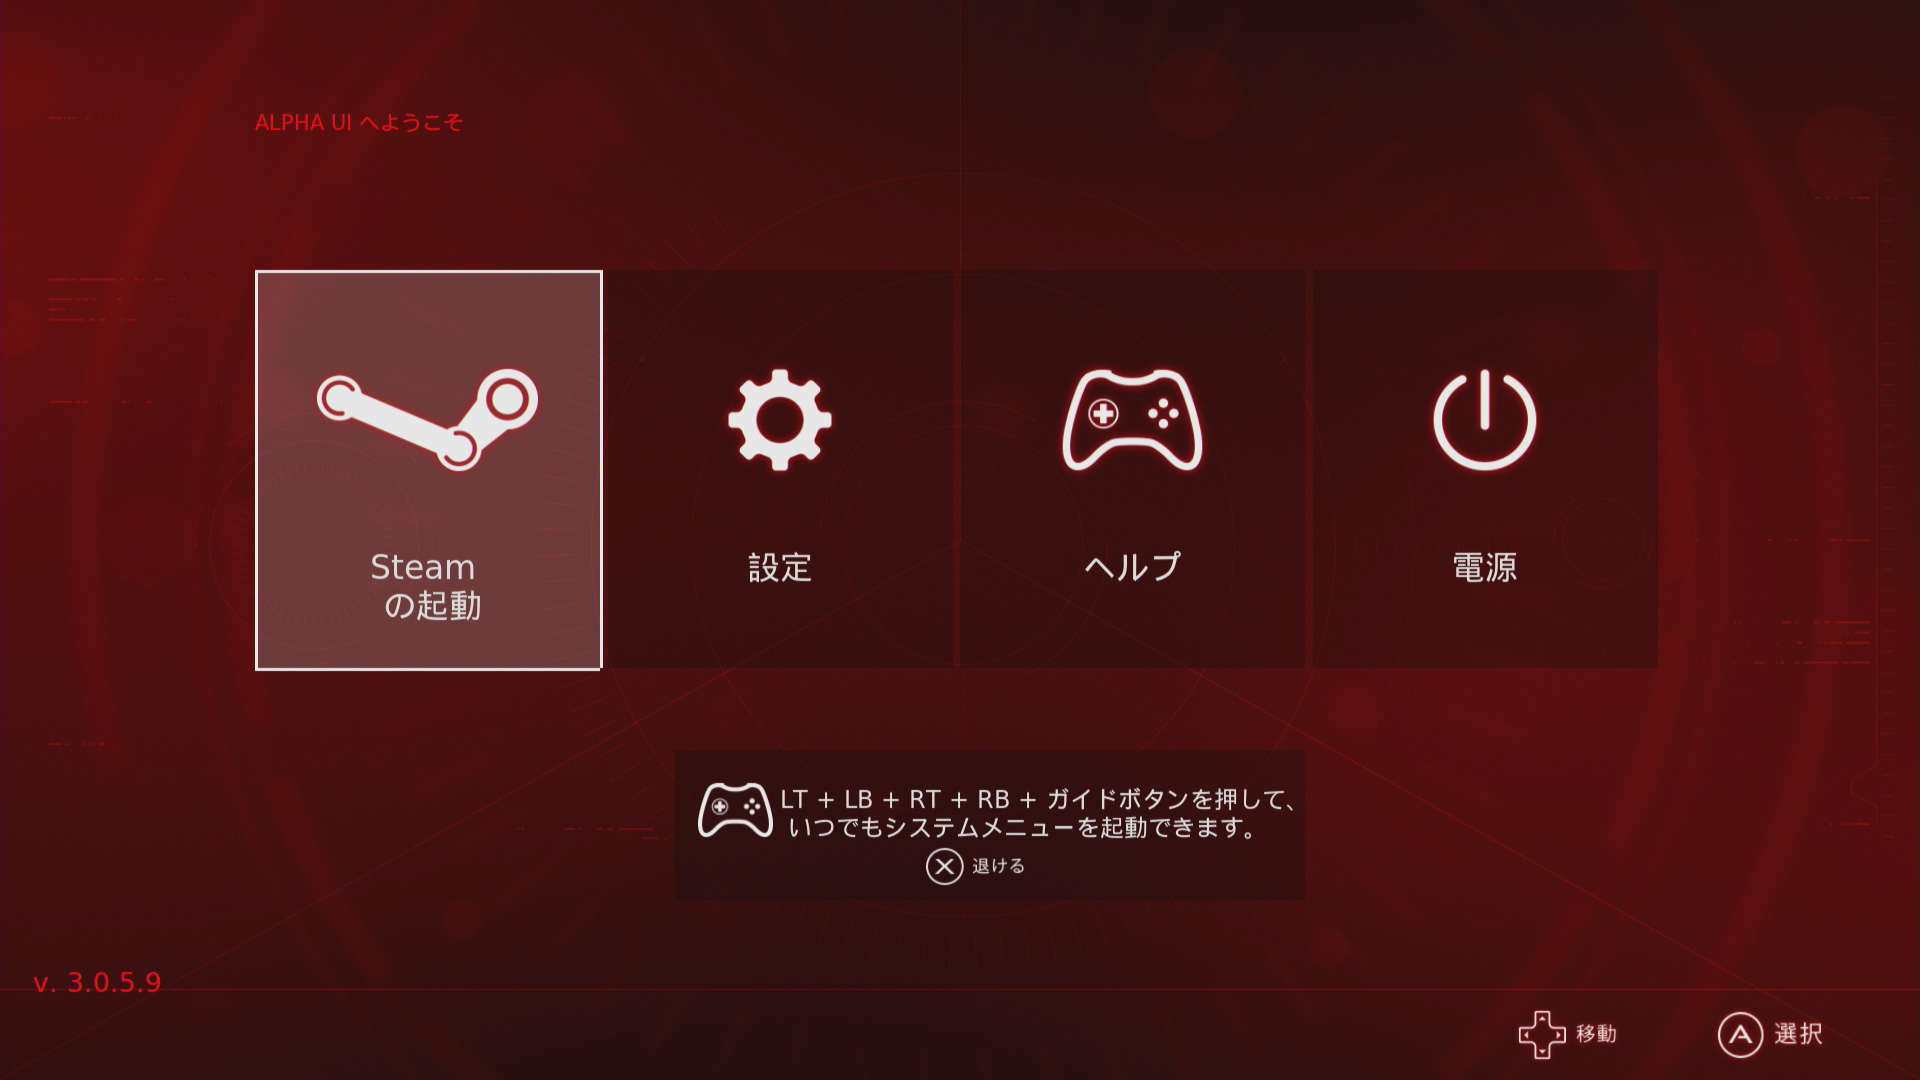Open the 電源 tile
The width and height of the screenshot is (1920, 1080).
1485,469
